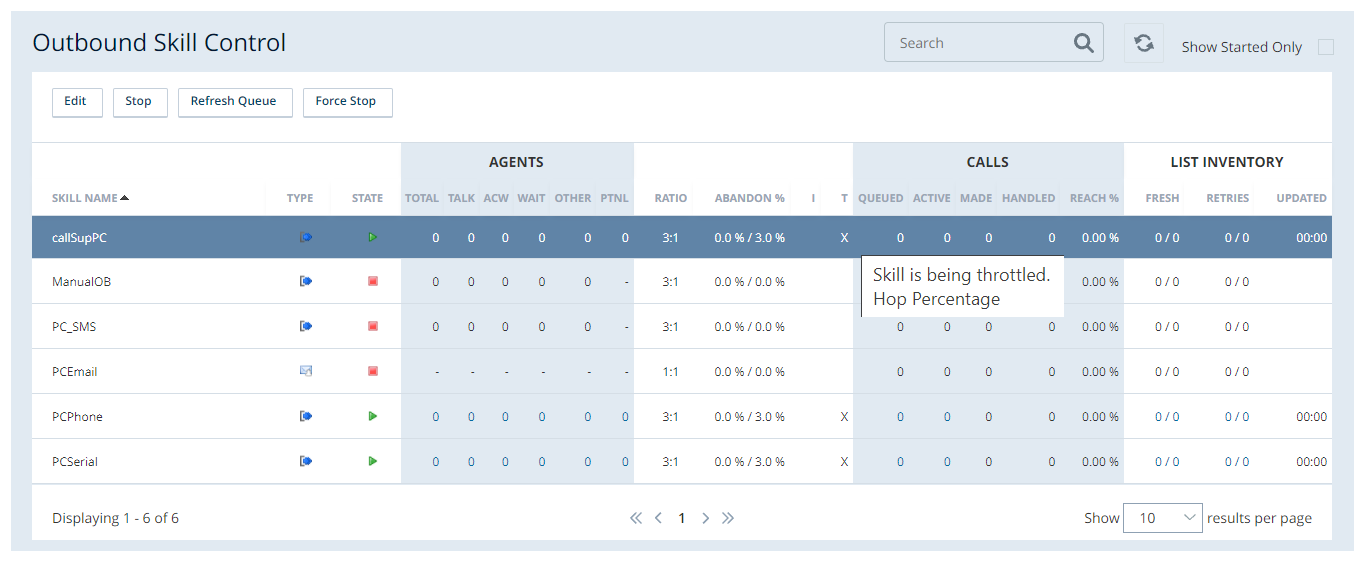
Task: Click the ABANDON % column header
Action: click(750, 198)
